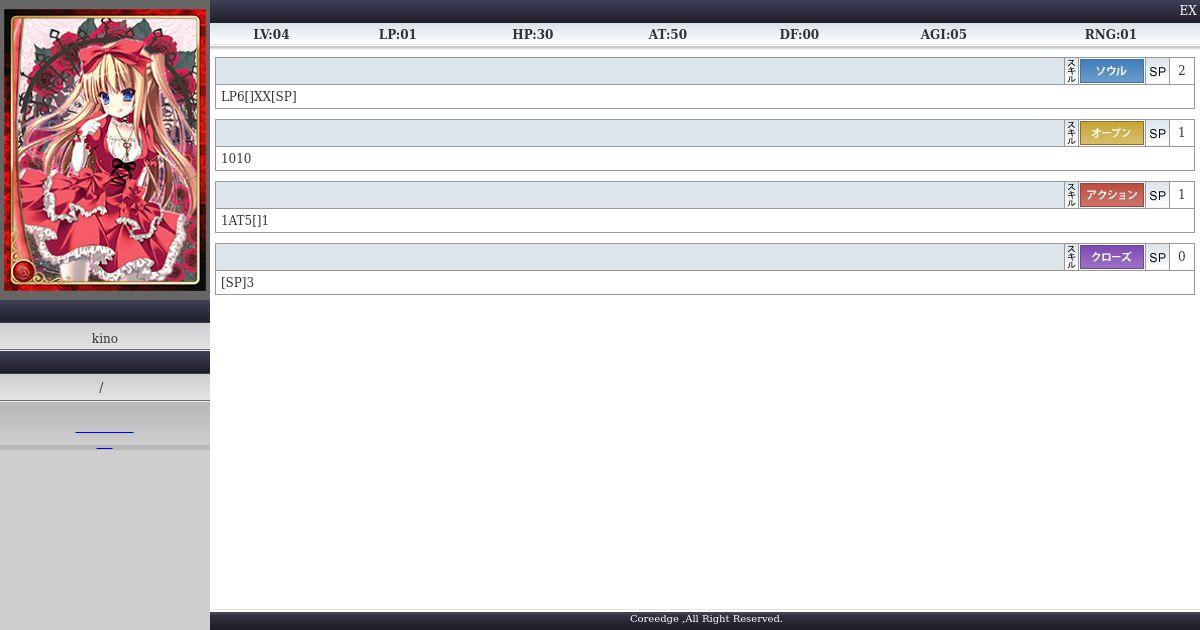
Task: Click the スキル label beside ソウル
Action: (x=1071, y=71)
